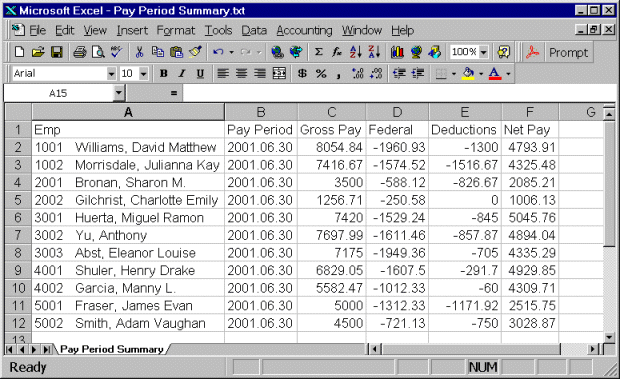Click the Sort Ascending A-Z icon
Viewport: 620px width, 379px height.
[355, 52]
